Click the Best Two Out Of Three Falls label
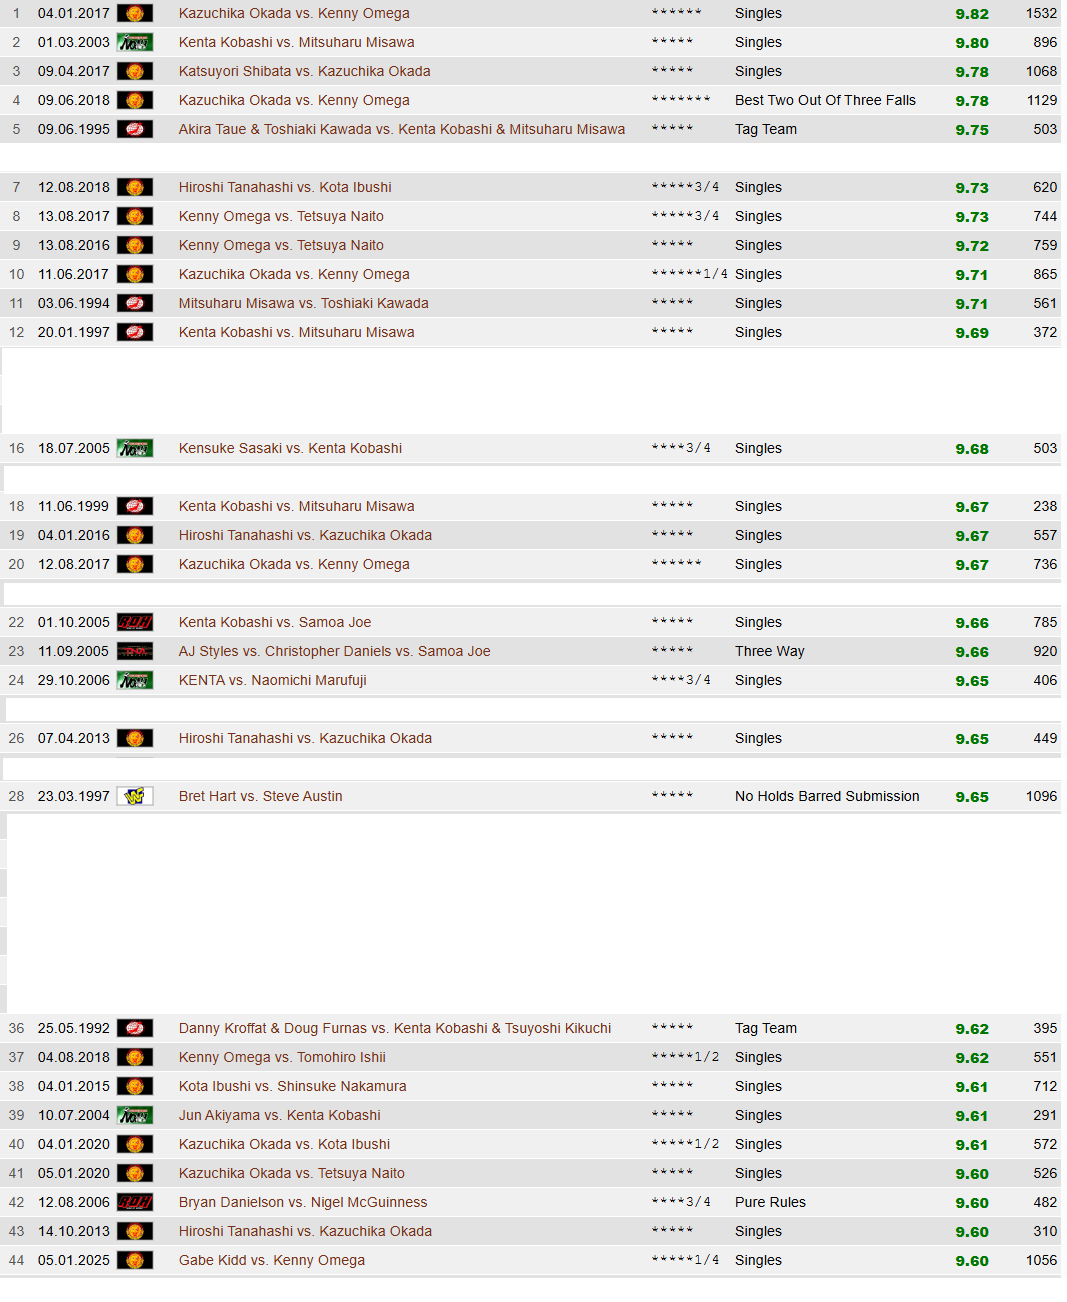1067x1302 pixels. pyautogui.click(x=825, y=100)
